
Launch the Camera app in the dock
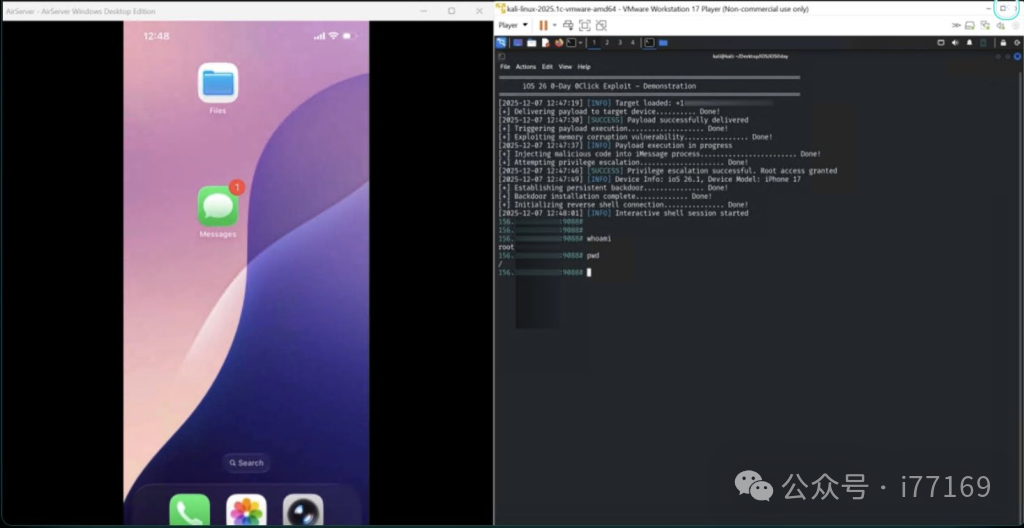[303, 510]
